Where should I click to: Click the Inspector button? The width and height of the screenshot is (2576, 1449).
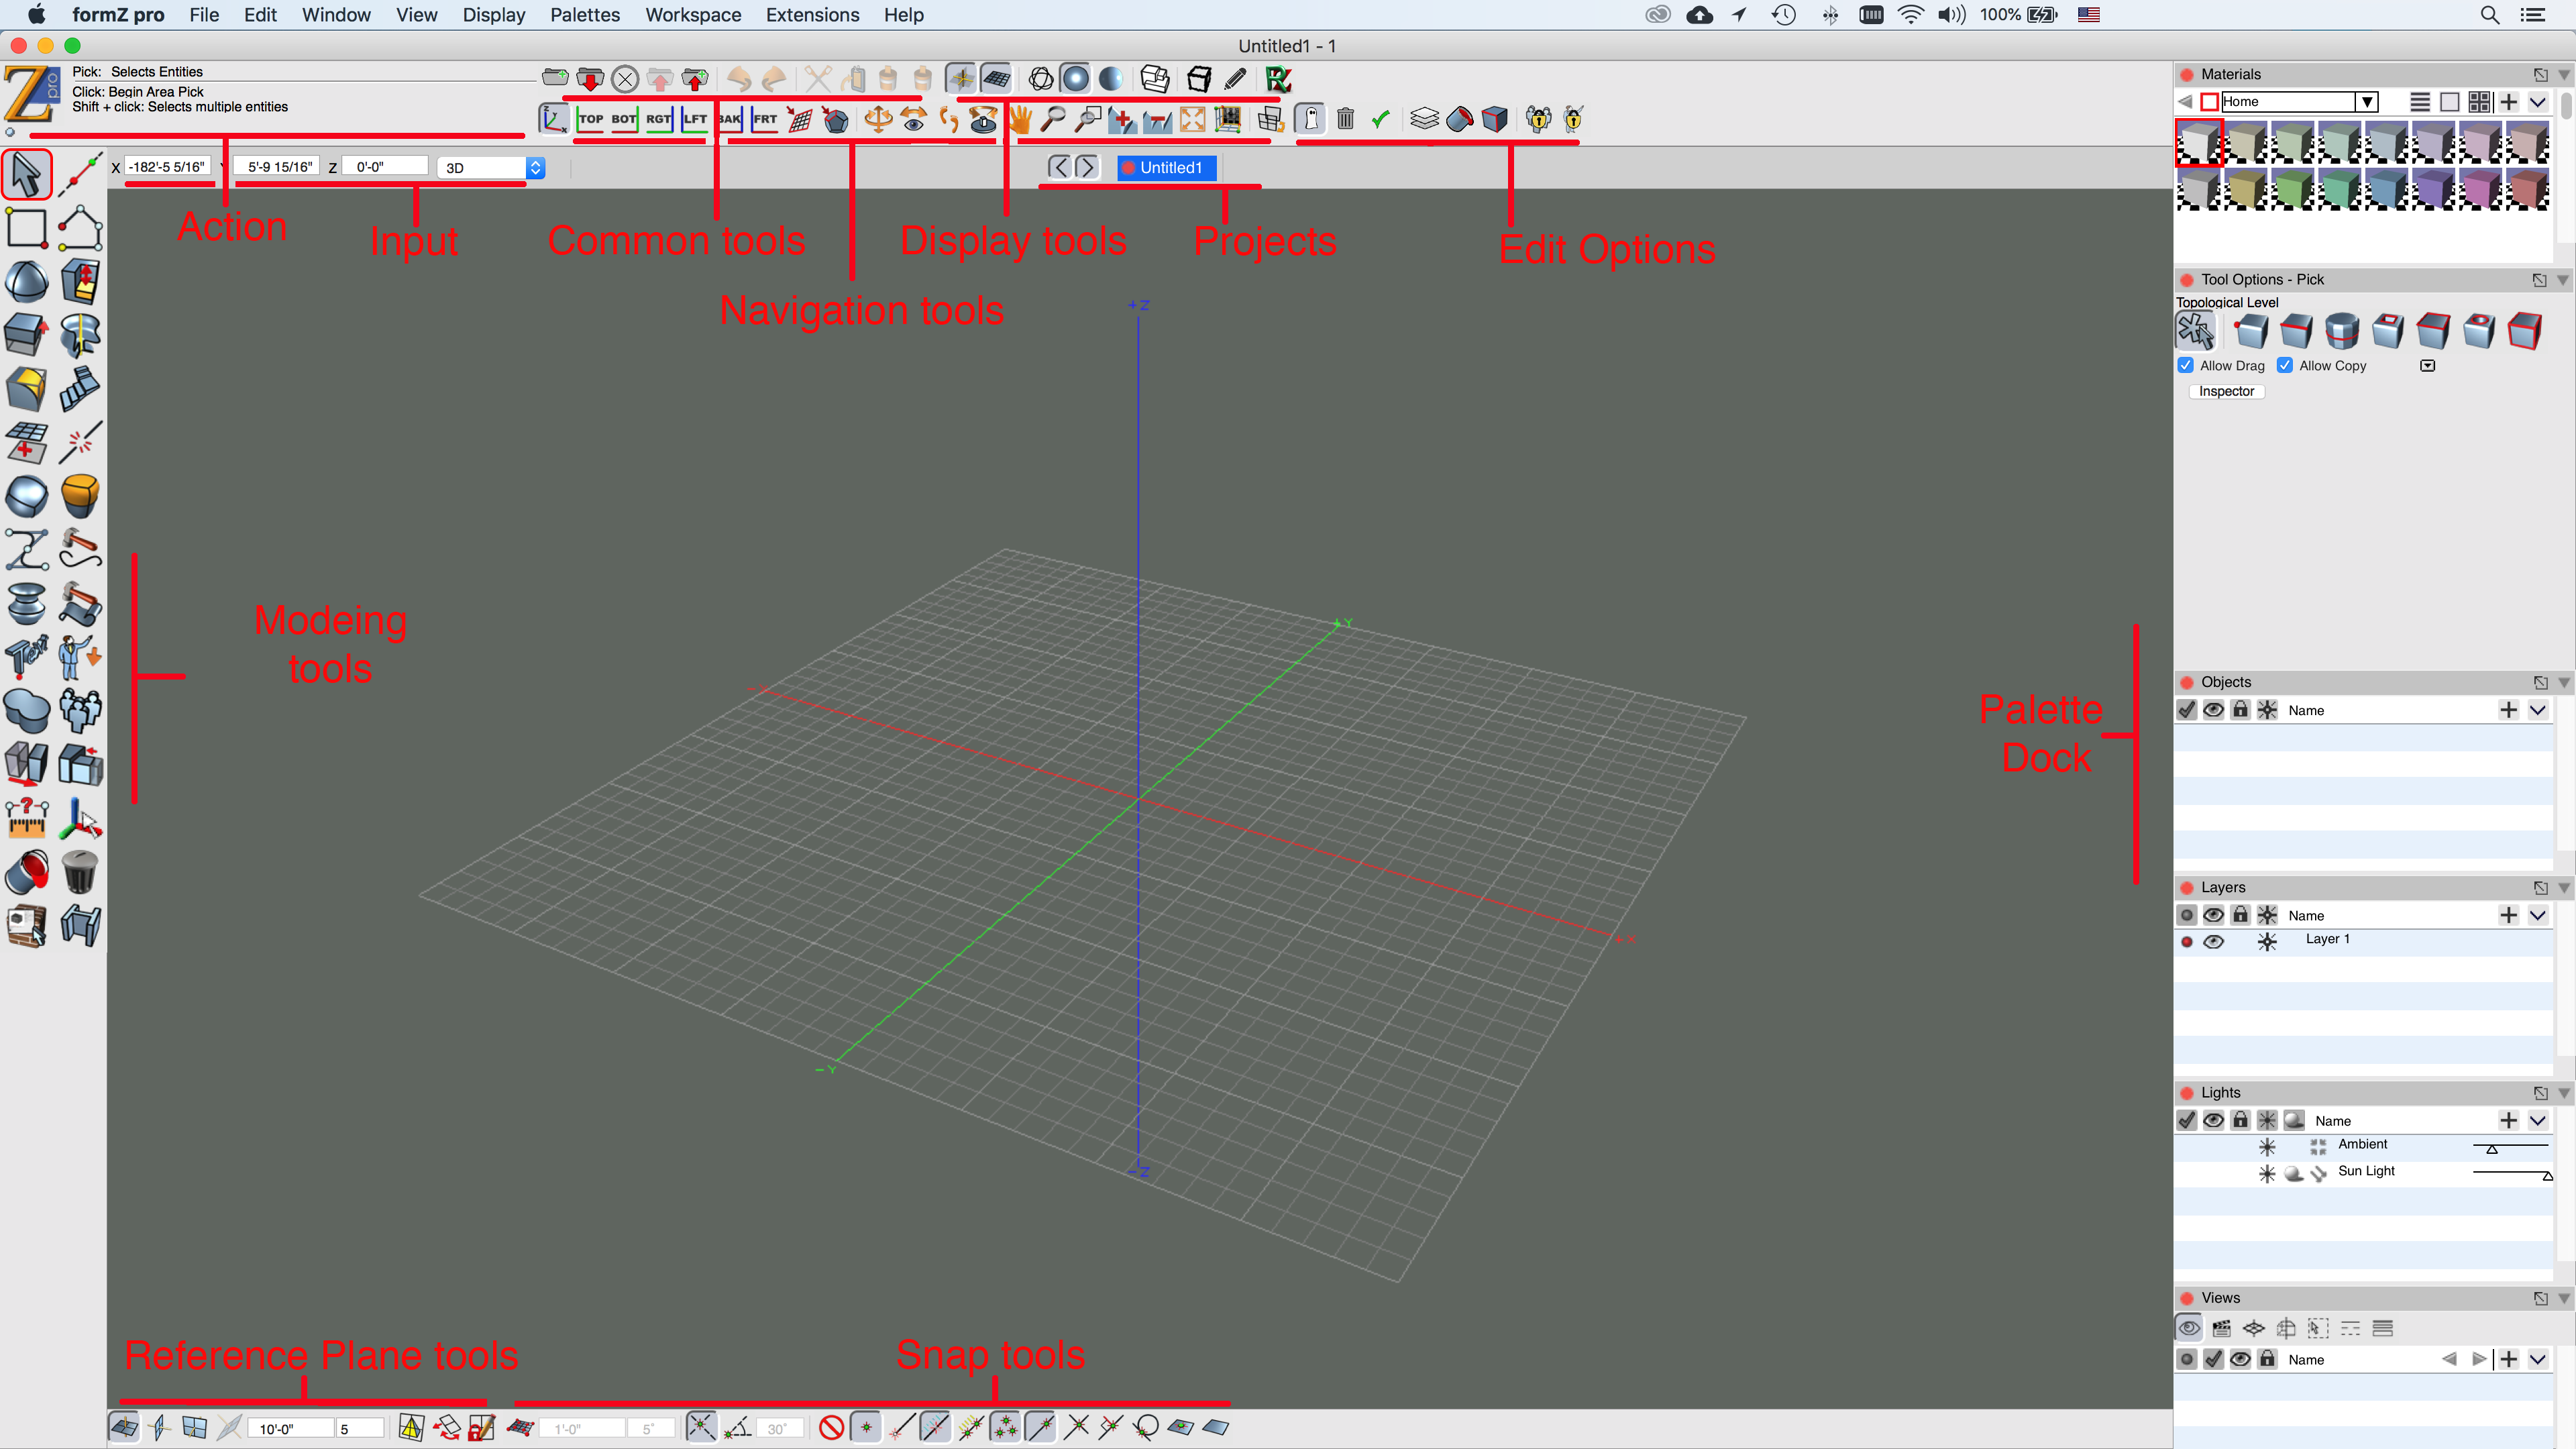pos(2226,391)
